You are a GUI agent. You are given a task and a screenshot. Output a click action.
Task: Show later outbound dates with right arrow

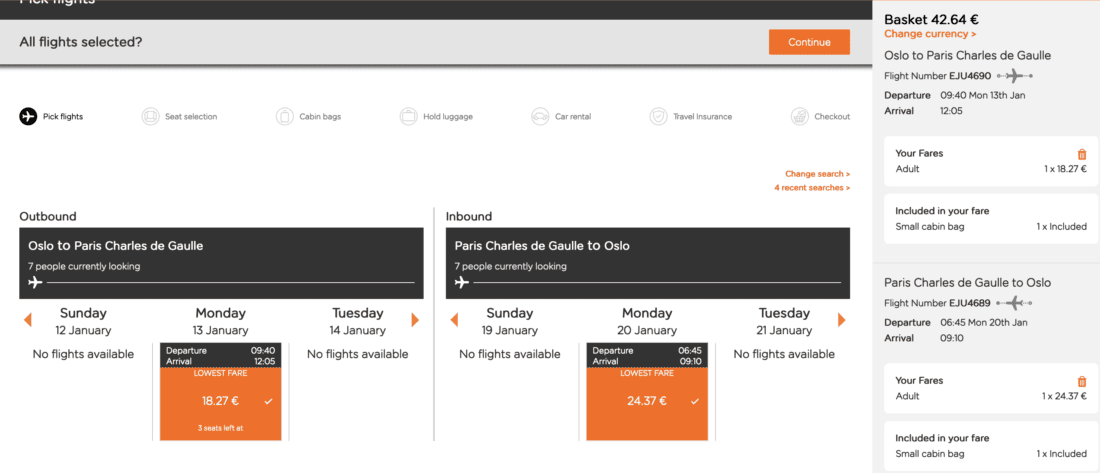(415, 320)
